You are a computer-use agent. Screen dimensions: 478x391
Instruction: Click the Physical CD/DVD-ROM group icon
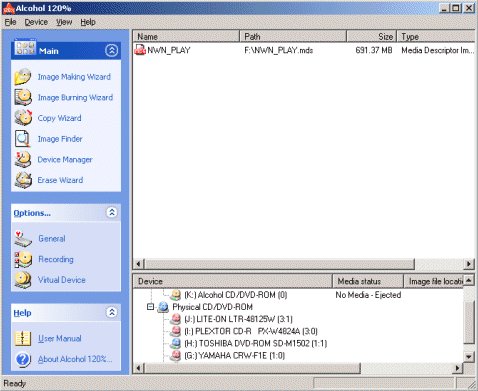[x=163, y=307]
